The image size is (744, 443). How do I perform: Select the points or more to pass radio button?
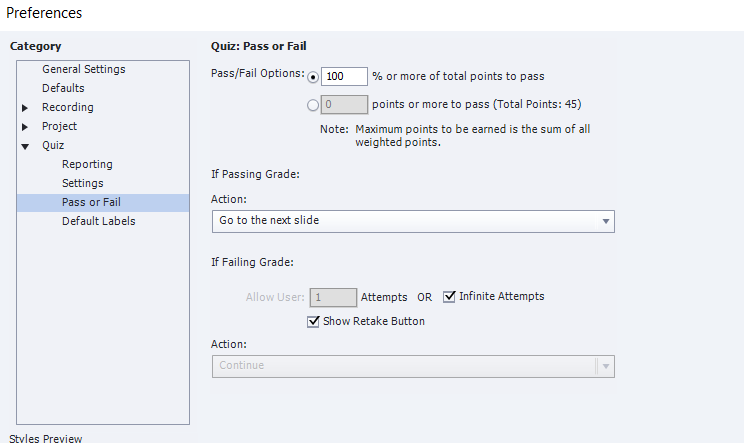(x=313, y=105)
